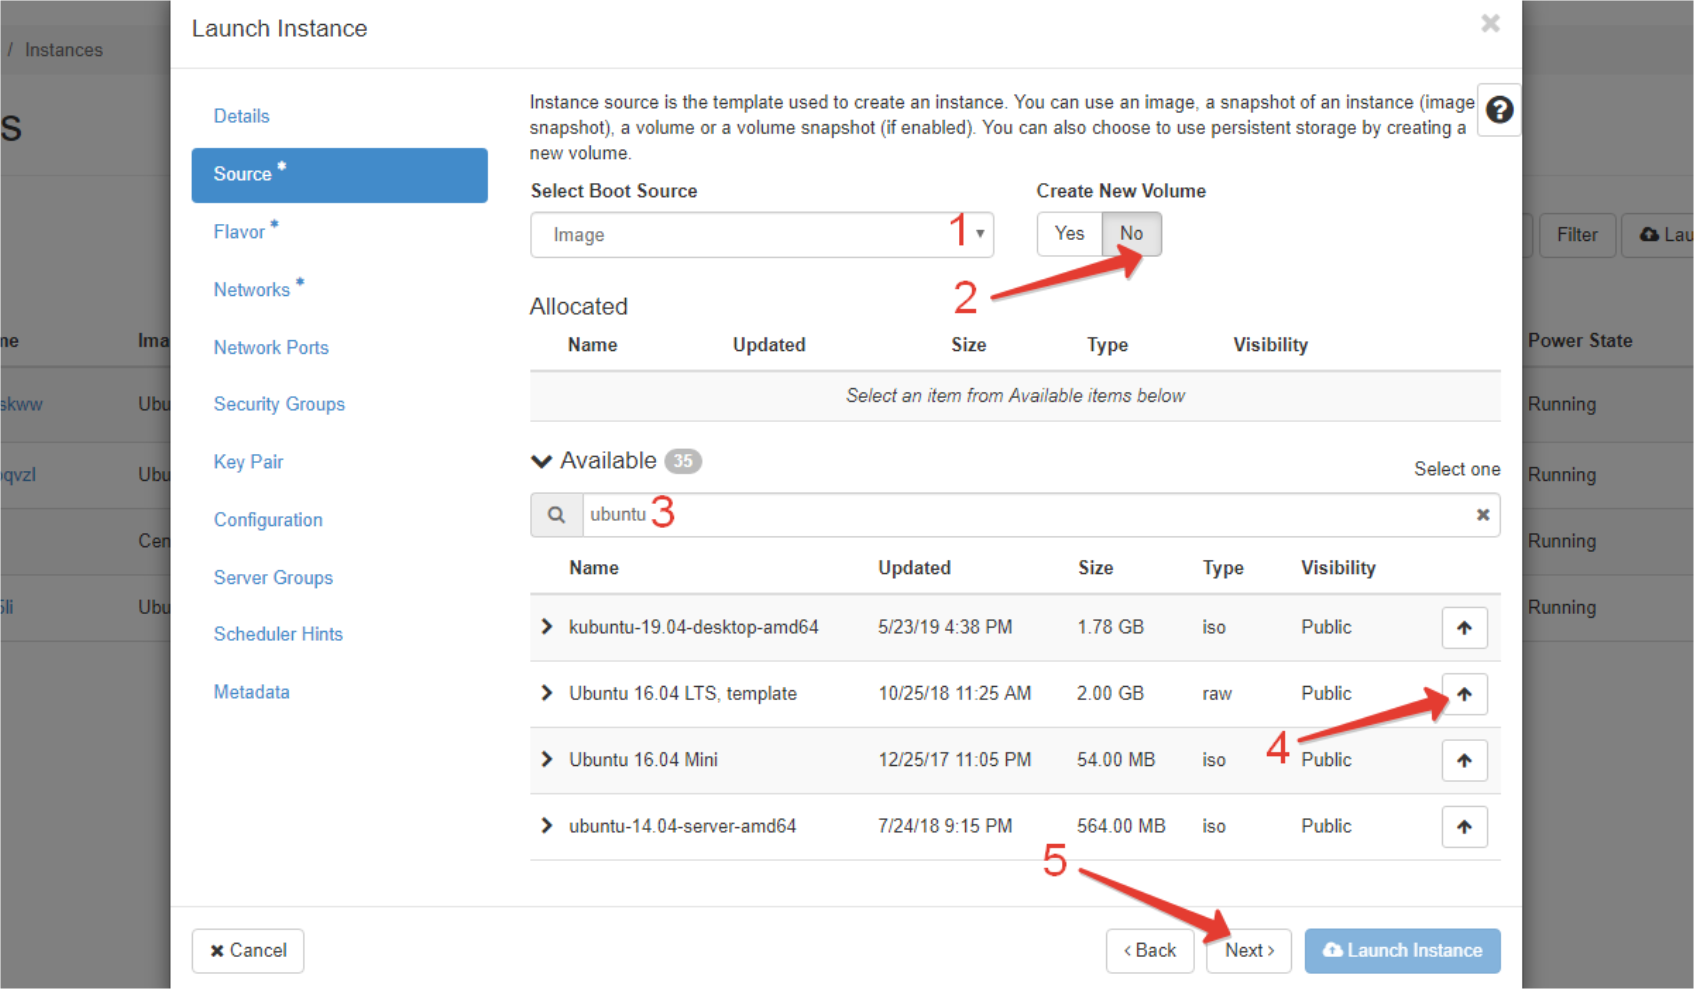Allocate ubuntu-14.04-server-amd64 using its arrow button

click(x=1464, y=827)
